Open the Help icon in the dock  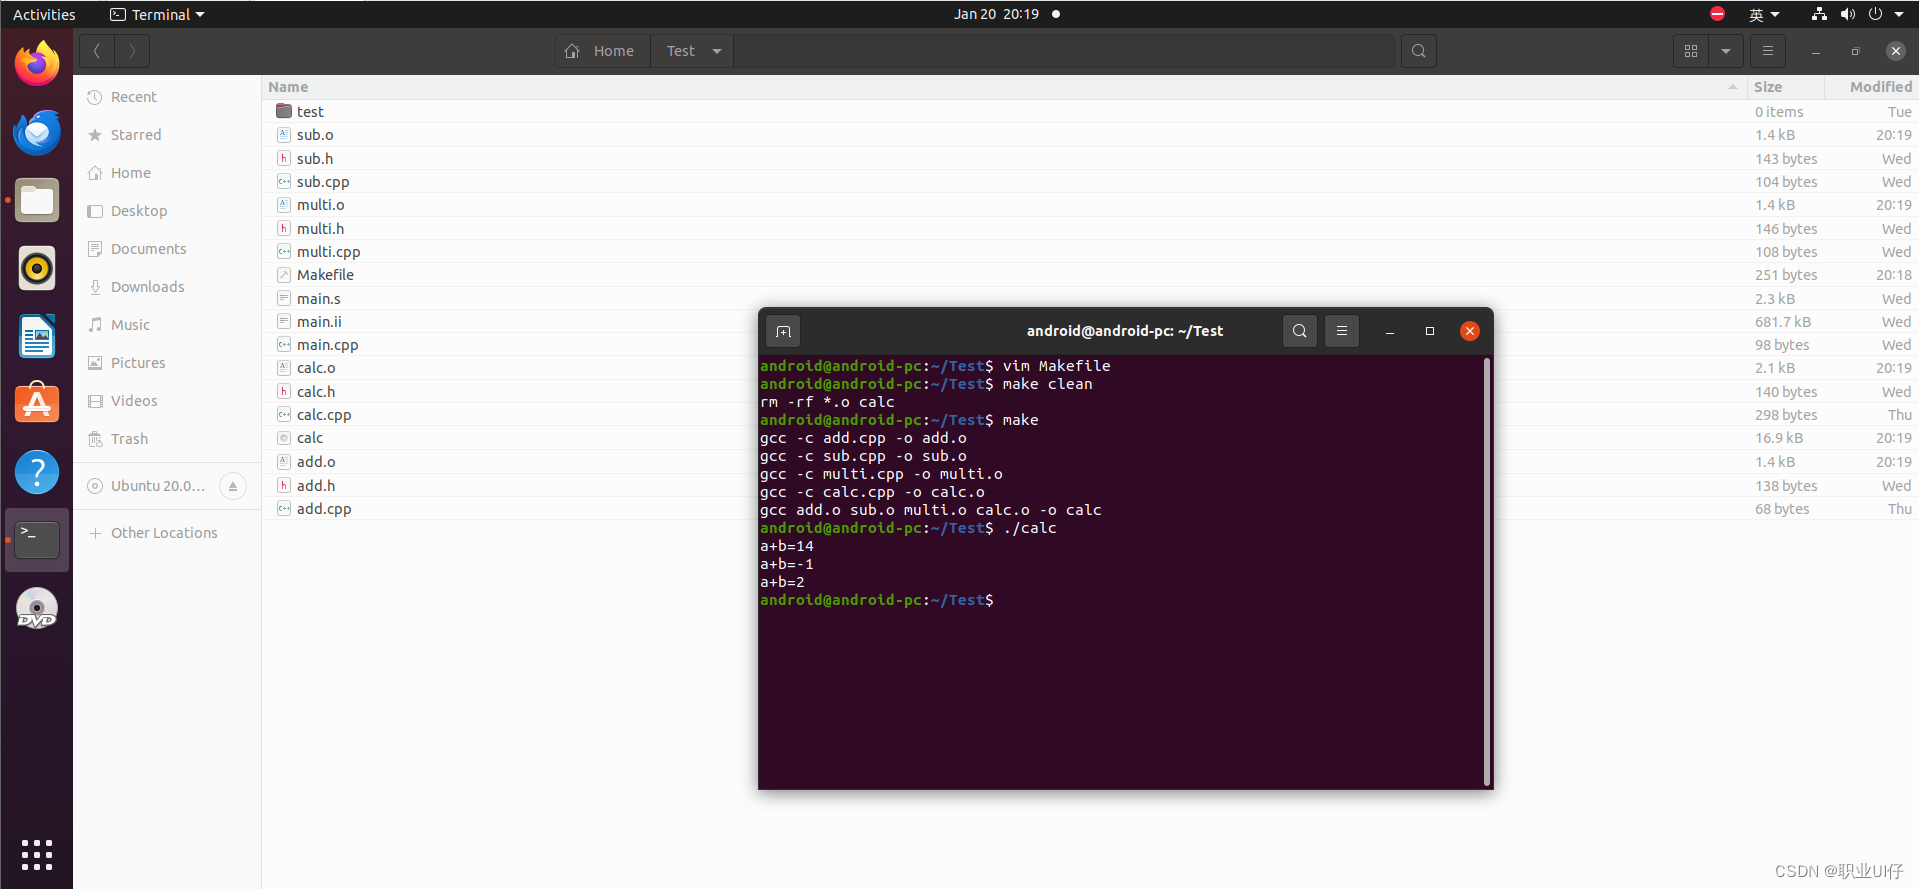37,472
